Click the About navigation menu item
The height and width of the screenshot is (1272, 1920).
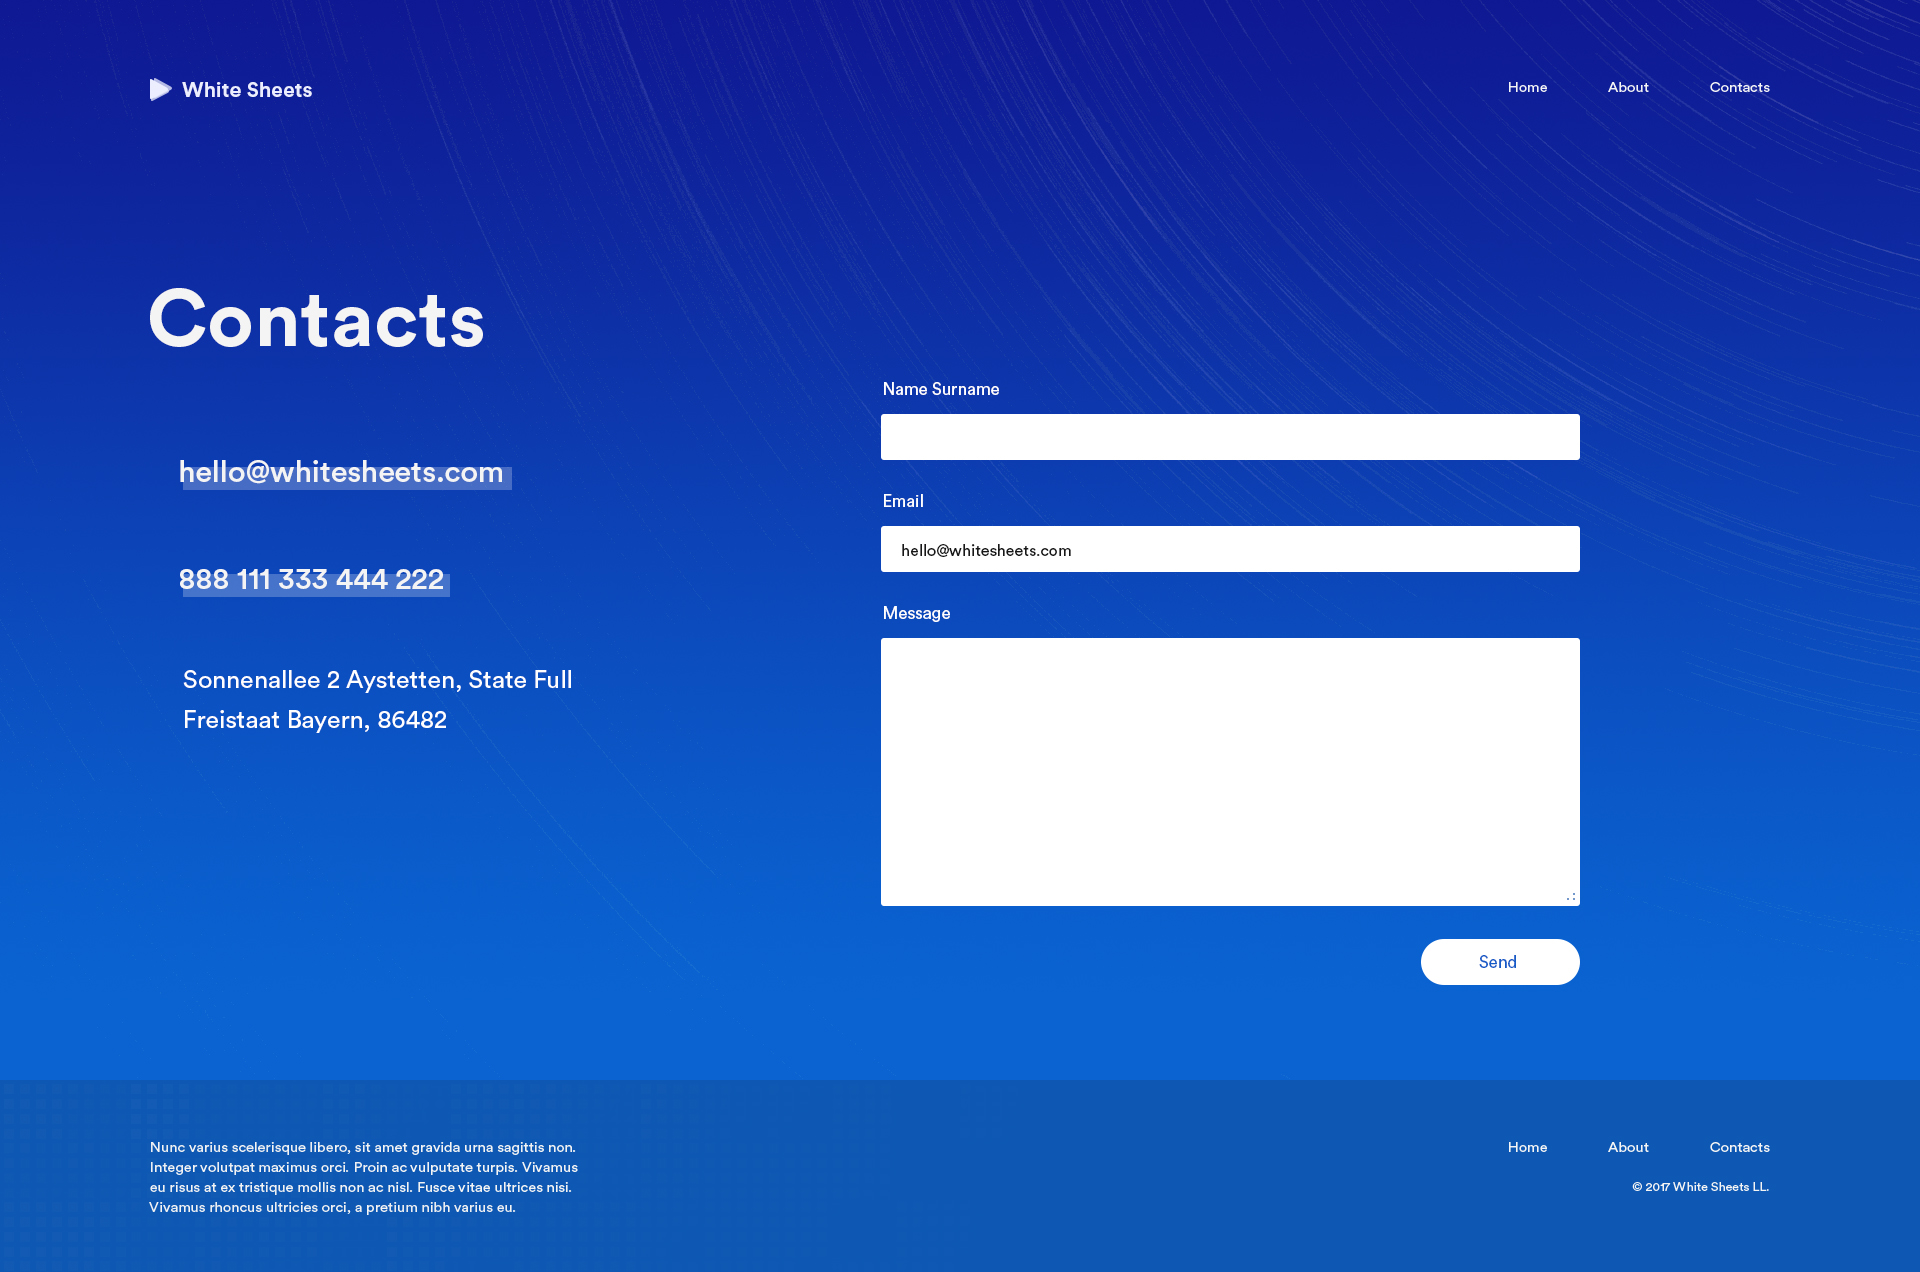1628,87
